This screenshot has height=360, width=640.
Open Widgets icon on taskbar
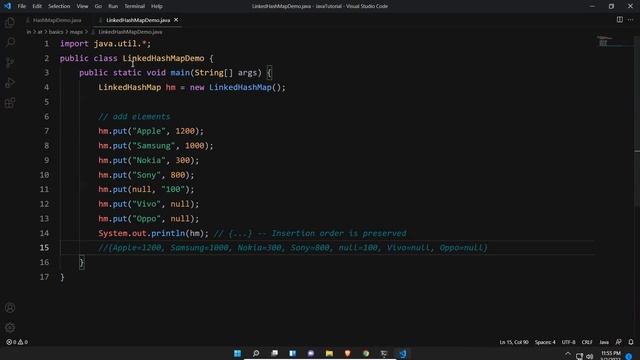point(293,353)
